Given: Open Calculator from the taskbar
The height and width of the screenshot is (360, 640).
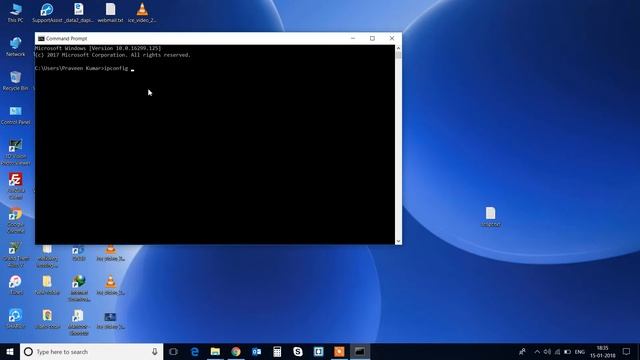Looking at the screenshot, I should [x=277, y=351].
